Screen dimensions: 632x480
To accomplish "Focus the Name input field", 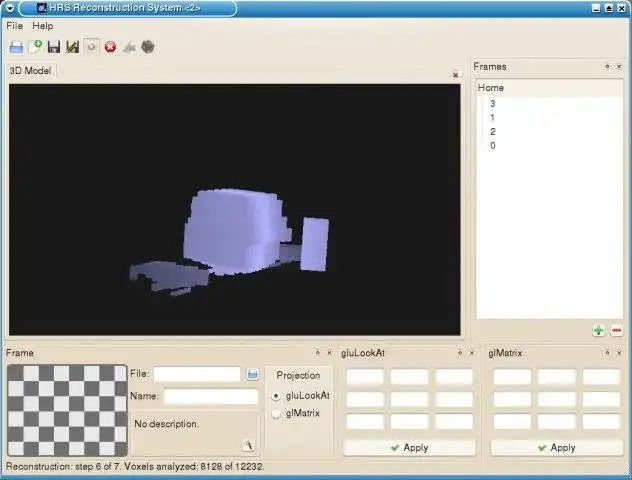I will coord(211,397).
